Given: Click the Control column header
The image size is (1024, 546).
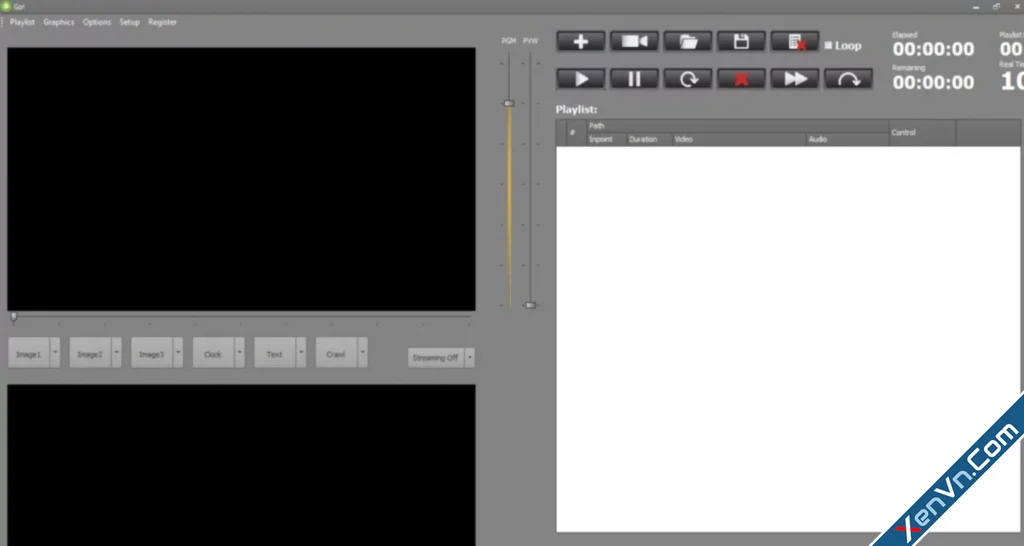Looking at the screenshot, I should 922,133.
